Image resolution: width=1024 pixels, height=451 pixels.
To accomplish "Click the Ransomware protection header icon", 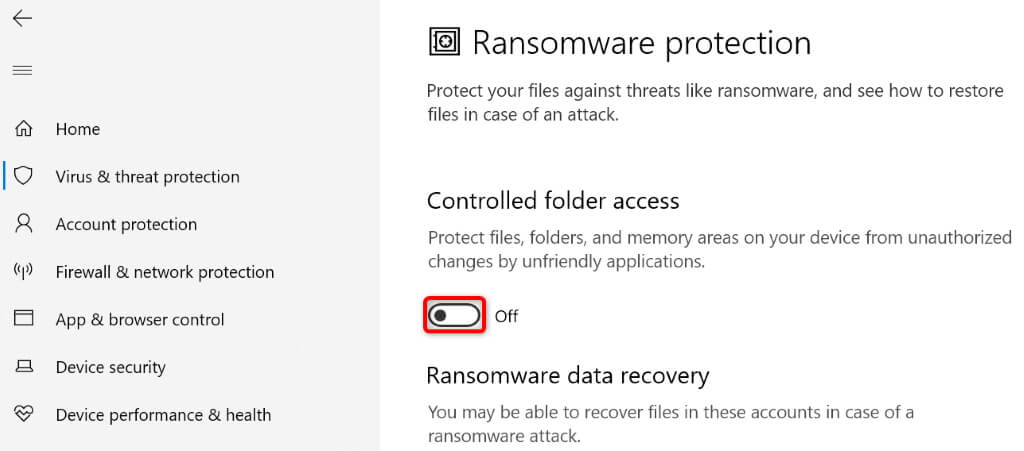I will (444, 42).
